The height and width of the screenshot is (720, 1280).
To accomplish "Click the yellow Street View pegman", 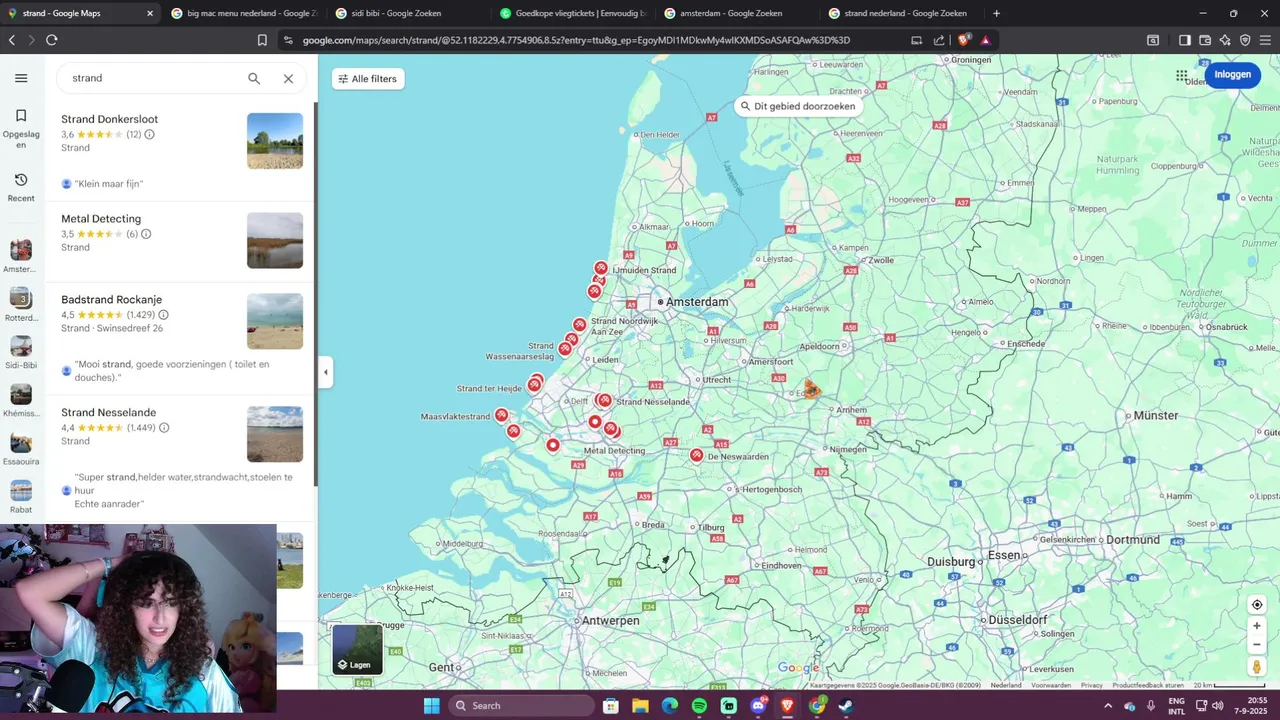I will pos(1257,666).
